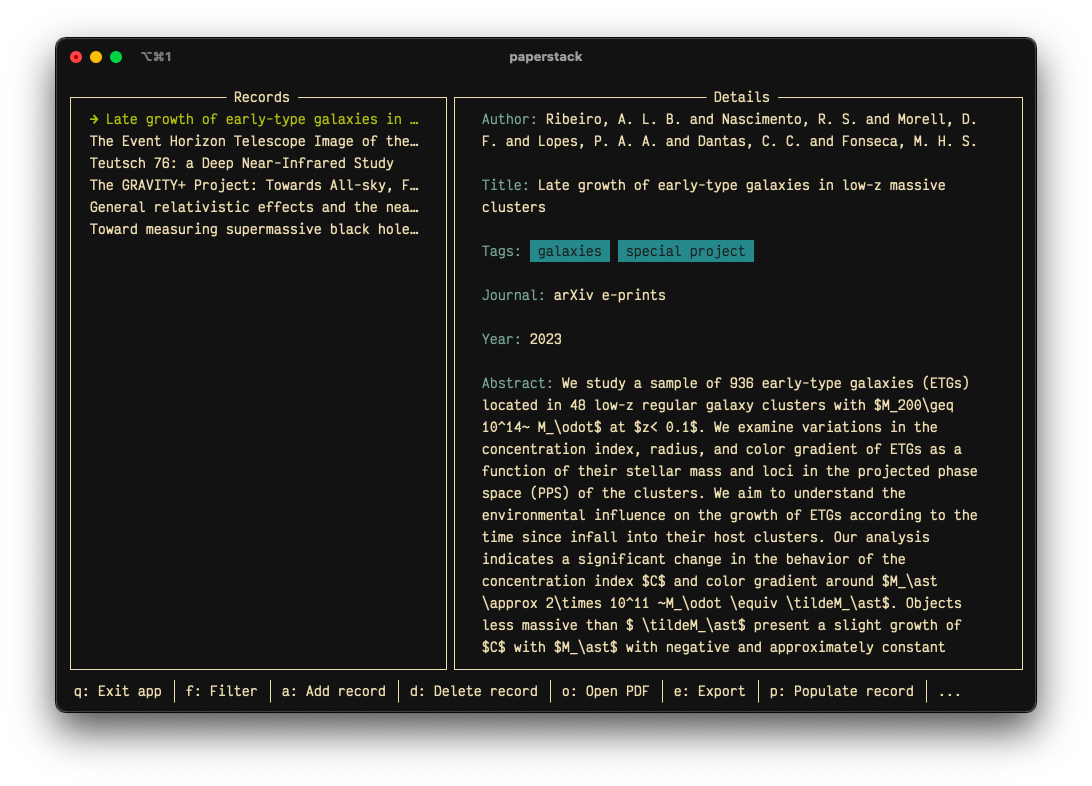Click the "e: Export" command

[710, 691]
